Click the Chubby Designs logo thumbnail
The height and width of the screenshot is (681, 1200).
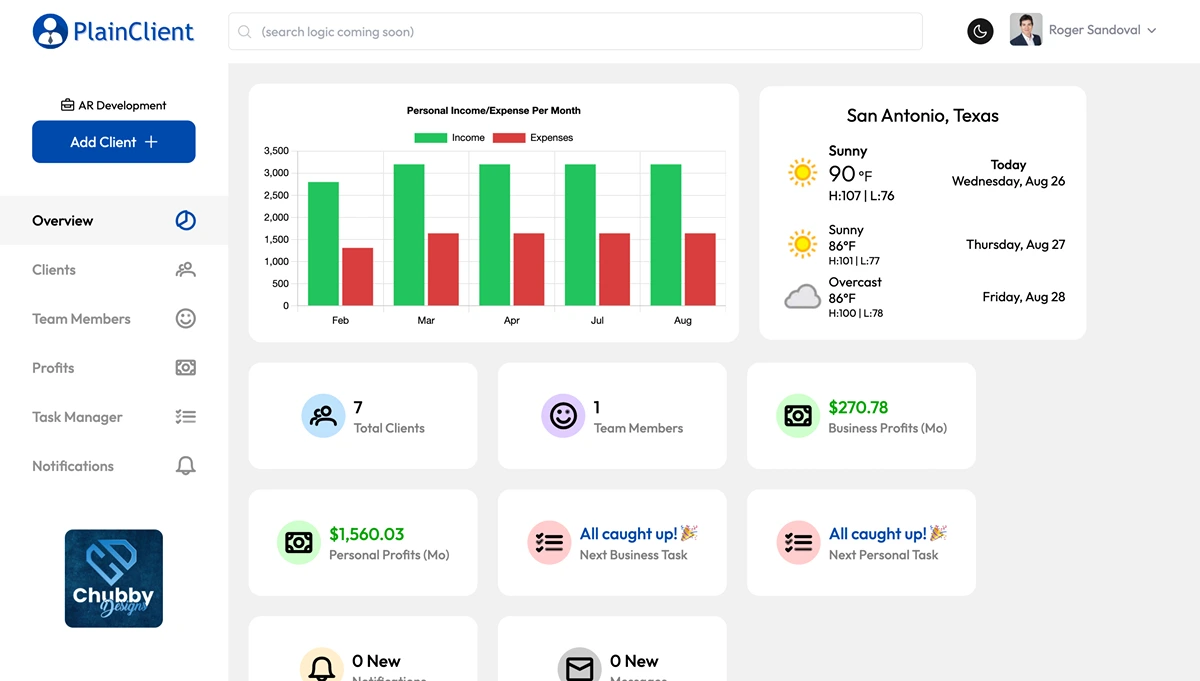click(x=114, y=578)
